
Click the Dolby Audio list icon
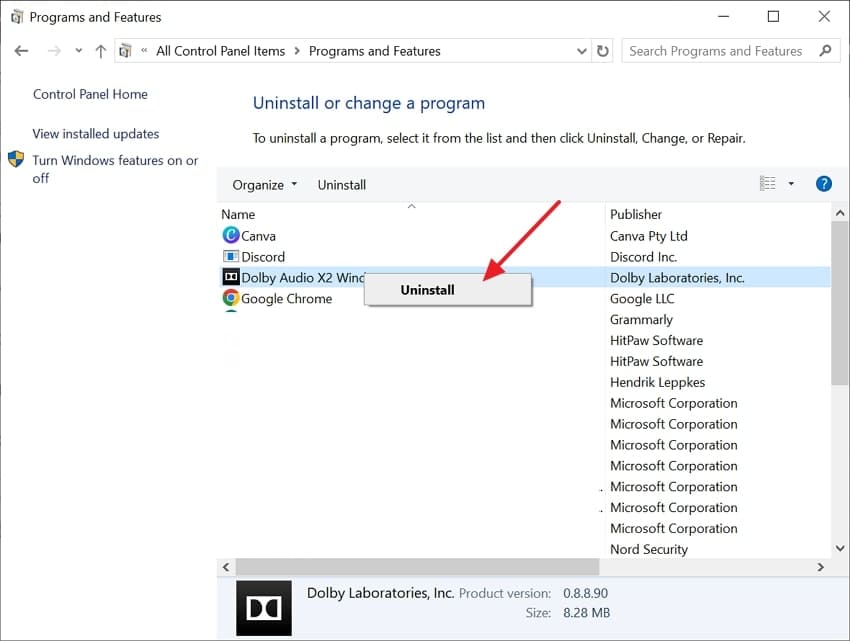[231, 277]
